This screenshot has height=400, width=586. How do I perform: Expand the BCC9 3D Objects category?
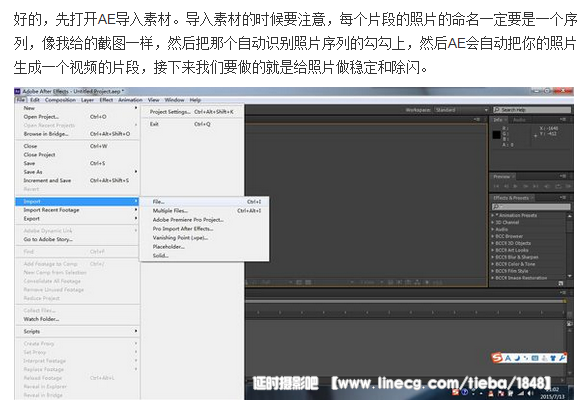click(x=493, y=243)
